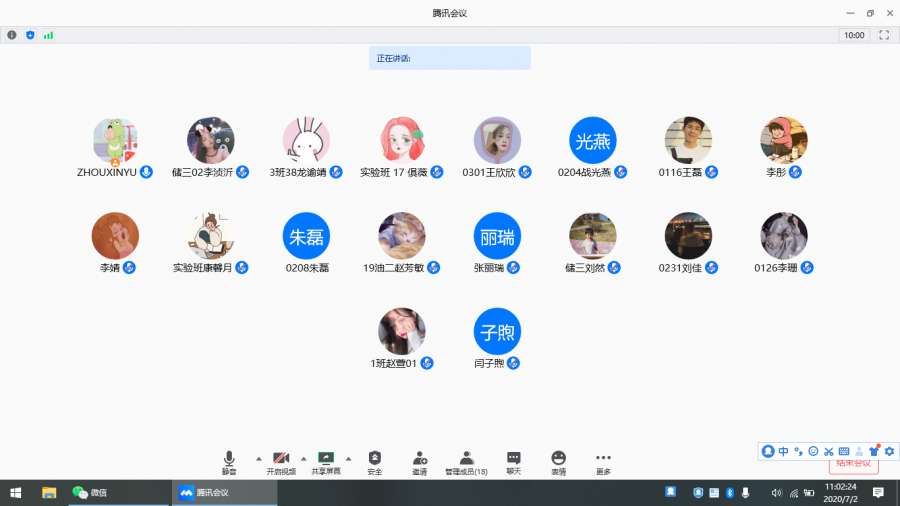Expand audio options arrow beside mute

click(x=258, y=457)
